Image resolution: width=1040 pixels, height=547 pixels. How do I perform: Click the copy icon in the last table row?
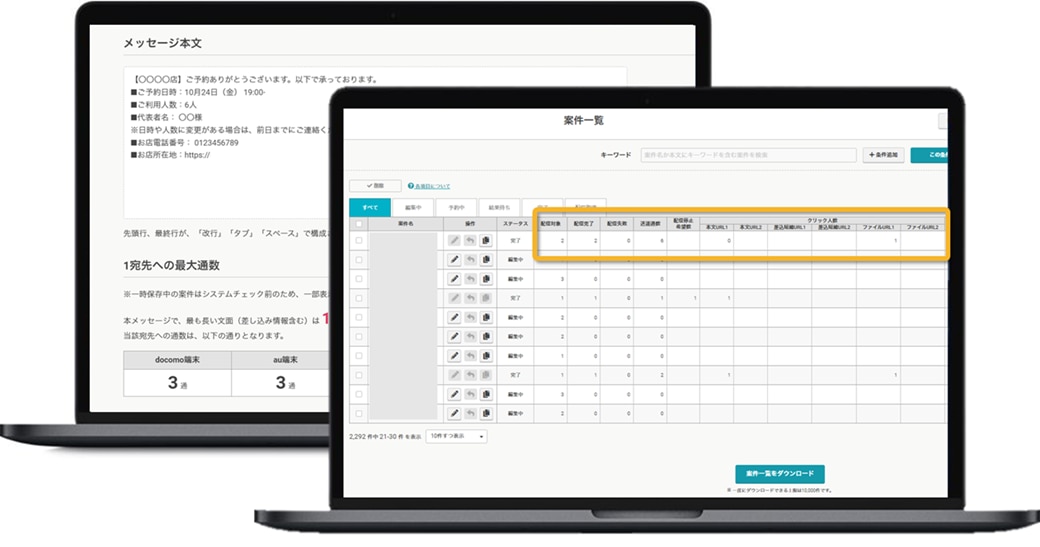pyautogui.click(x=486, y=414)
